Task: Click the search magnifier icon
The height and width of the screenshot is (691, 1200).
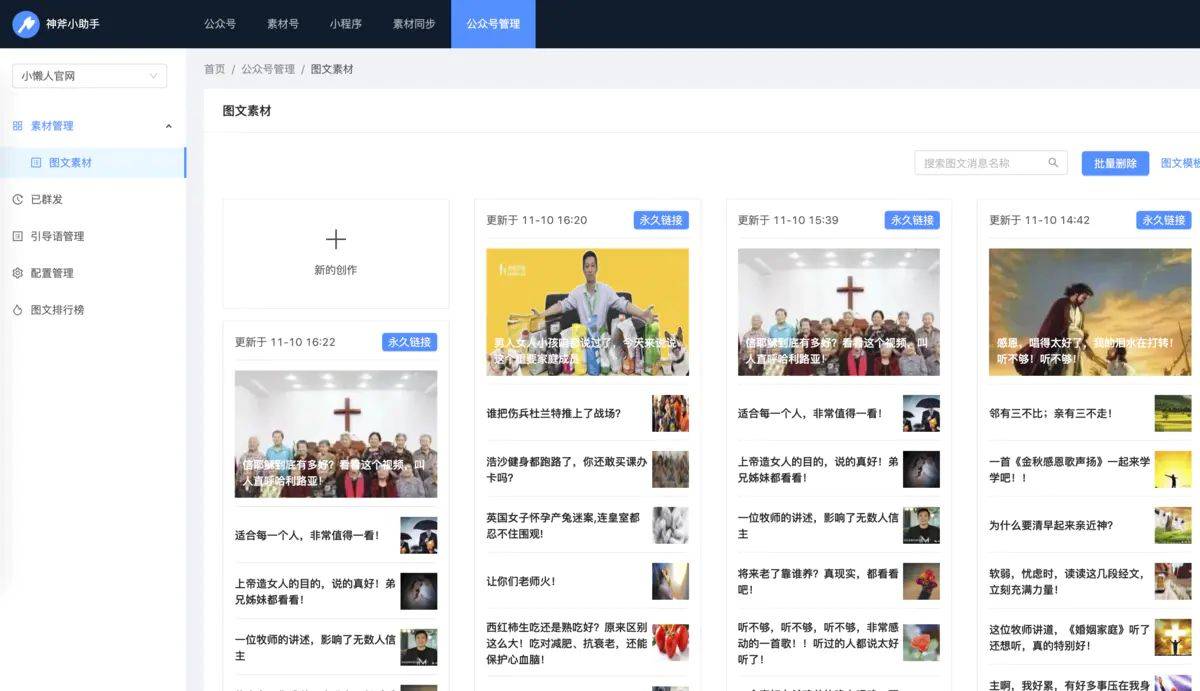Action: coord(1053,163)
